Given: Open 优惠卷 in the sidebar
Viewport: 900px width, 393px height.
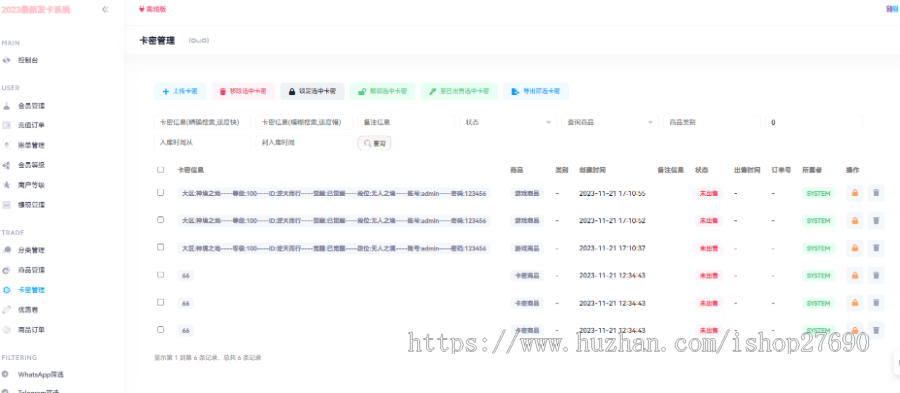Looking at the screenshot, I should coord(28,310).
